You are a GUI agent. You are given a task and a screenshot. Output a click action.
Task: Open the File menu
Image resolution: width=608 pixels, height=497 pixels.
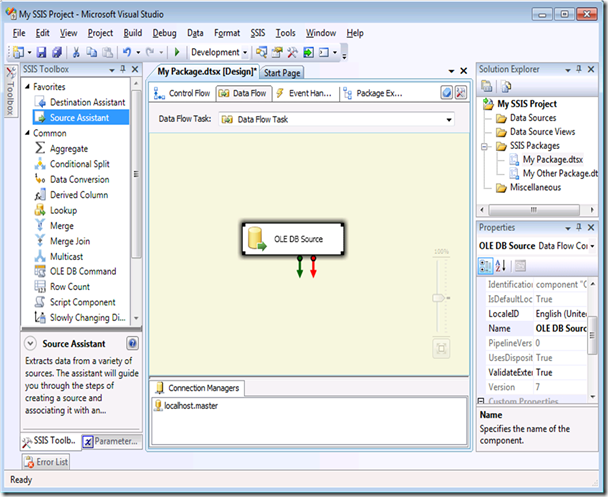coord(19,33)
